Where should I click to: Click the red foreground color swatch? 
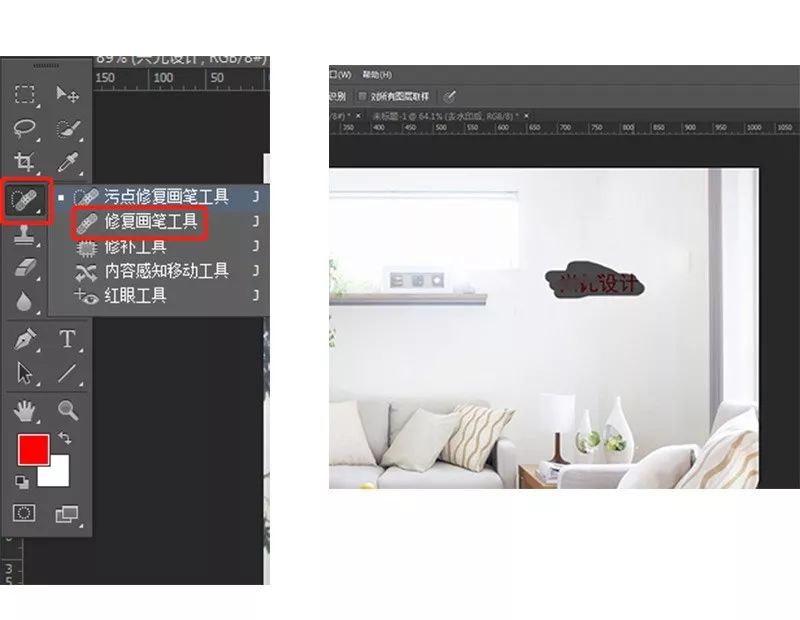tap(33, 448)
